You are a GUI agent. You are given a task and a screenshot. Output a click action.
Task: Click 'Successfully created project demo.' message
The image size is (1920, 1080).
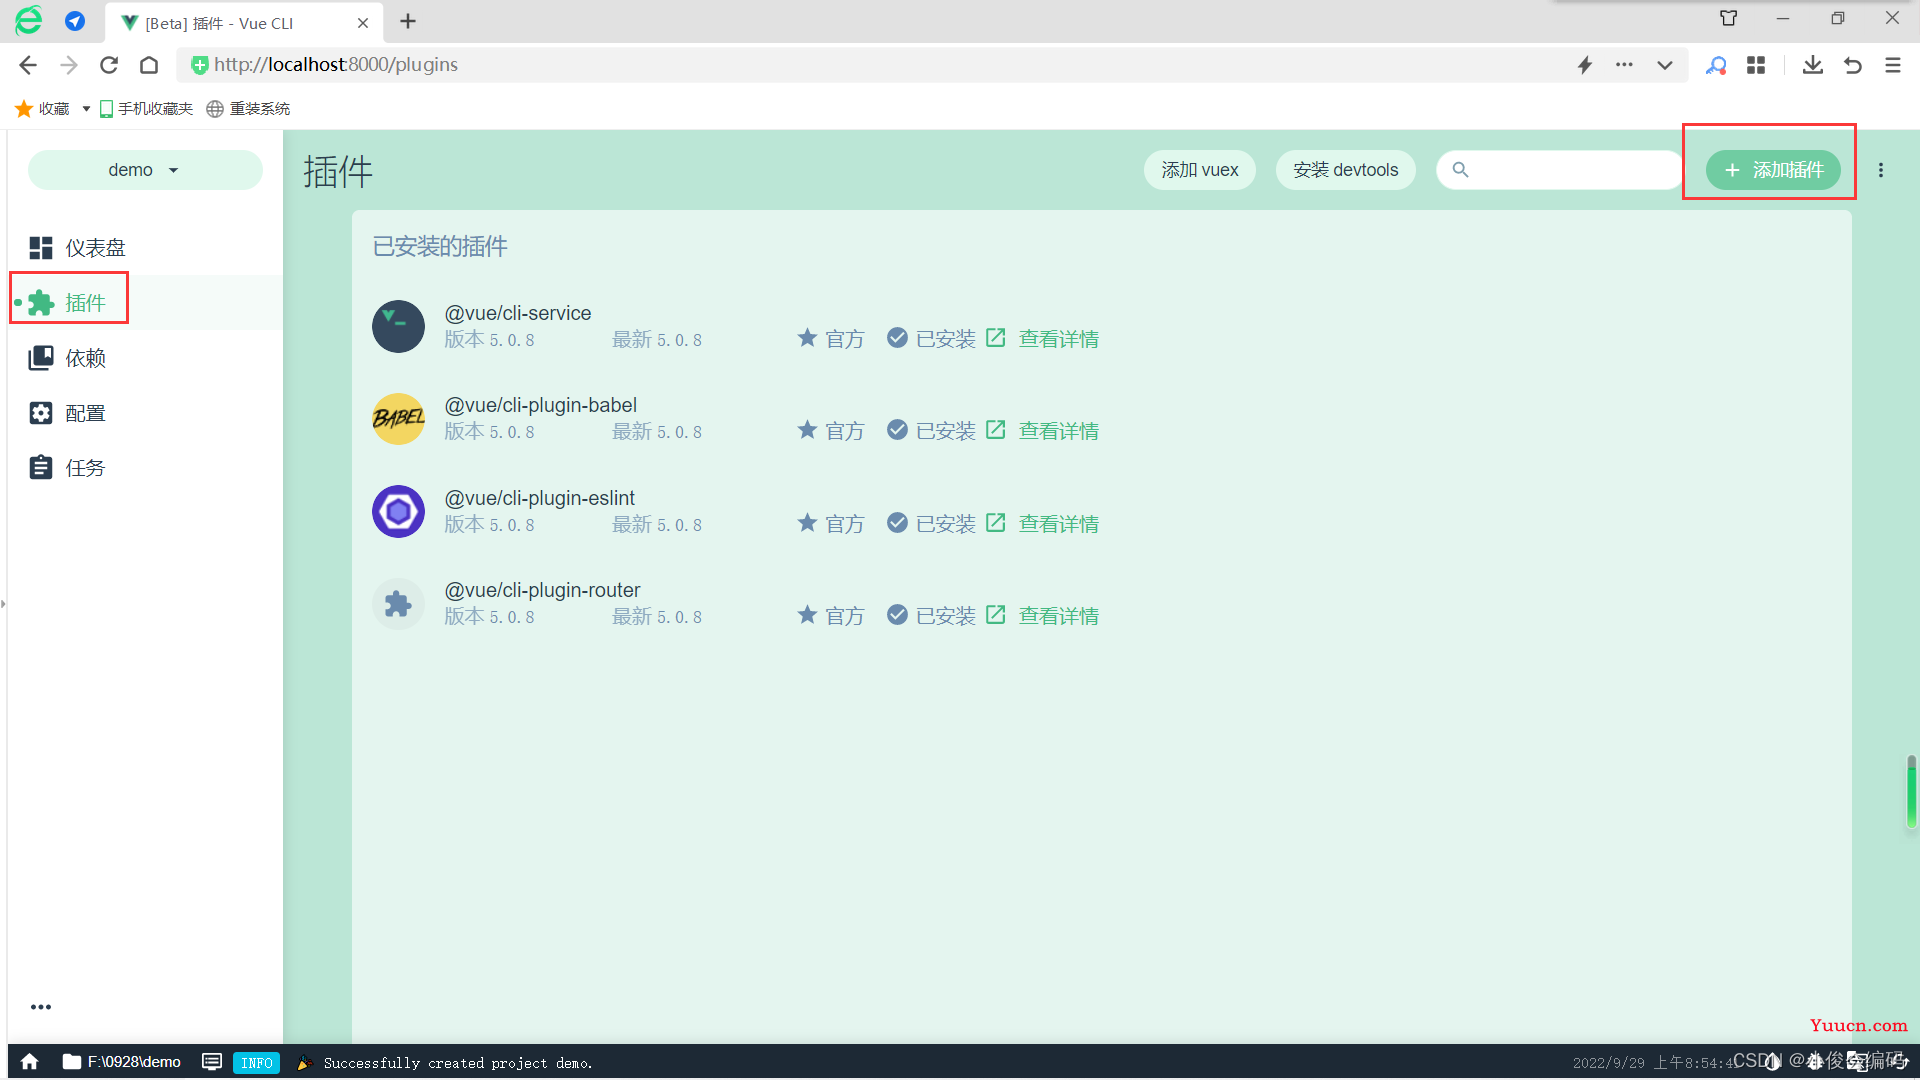(x=458, y=1063)
